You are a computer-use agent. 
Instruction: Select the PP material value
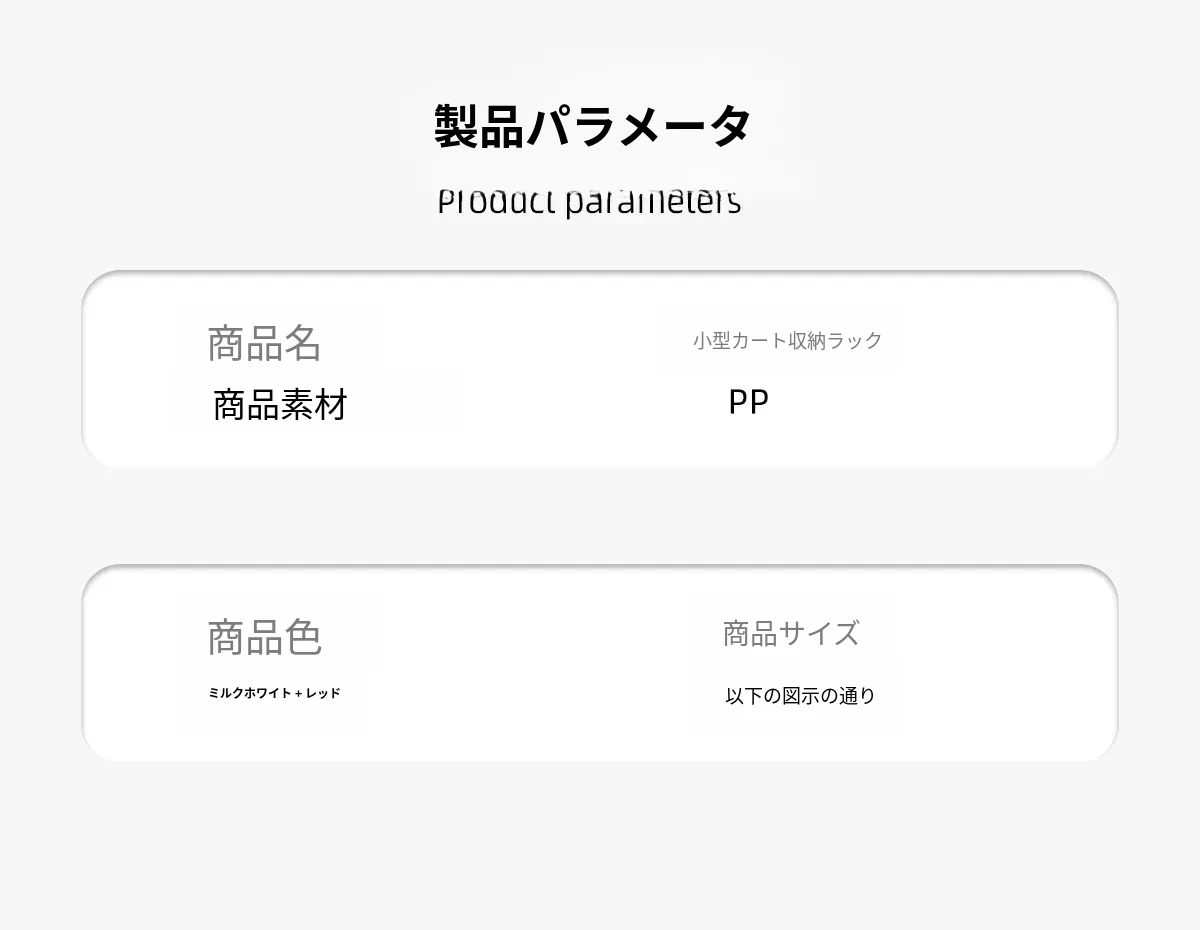pyautogui.click(x=748, y=402)
